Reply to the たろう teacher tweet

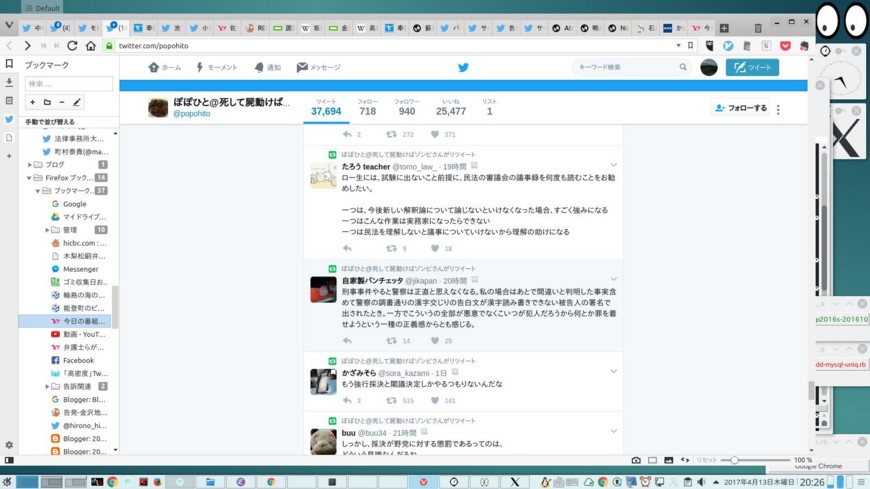click(347, 248)
